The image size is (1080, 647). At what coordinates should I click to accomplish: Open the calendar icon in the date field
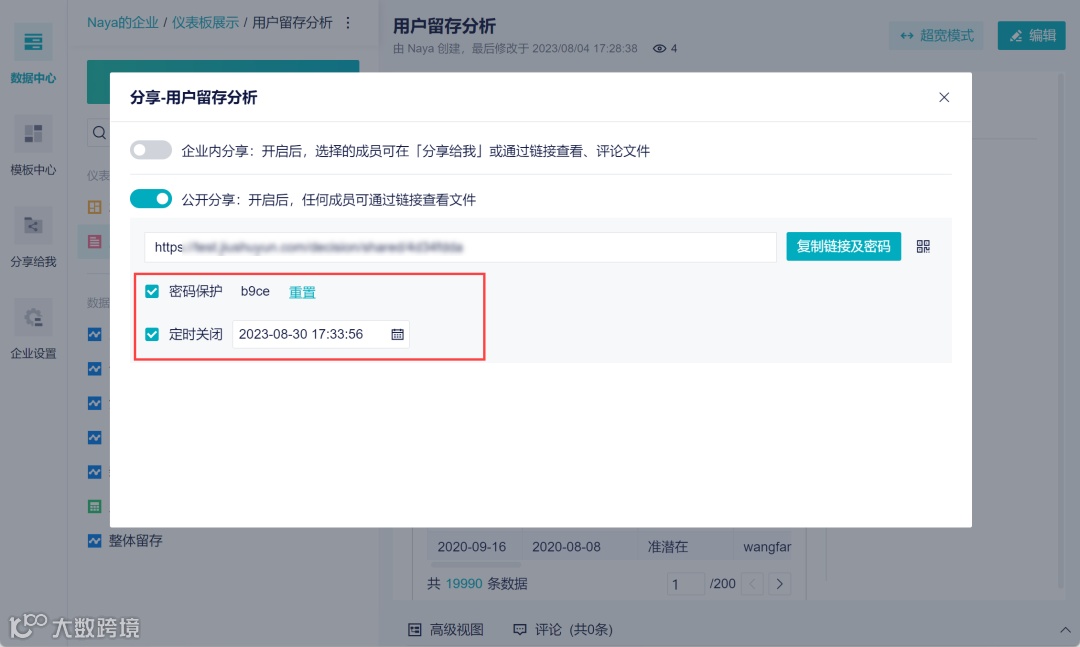tap(396, 334)
